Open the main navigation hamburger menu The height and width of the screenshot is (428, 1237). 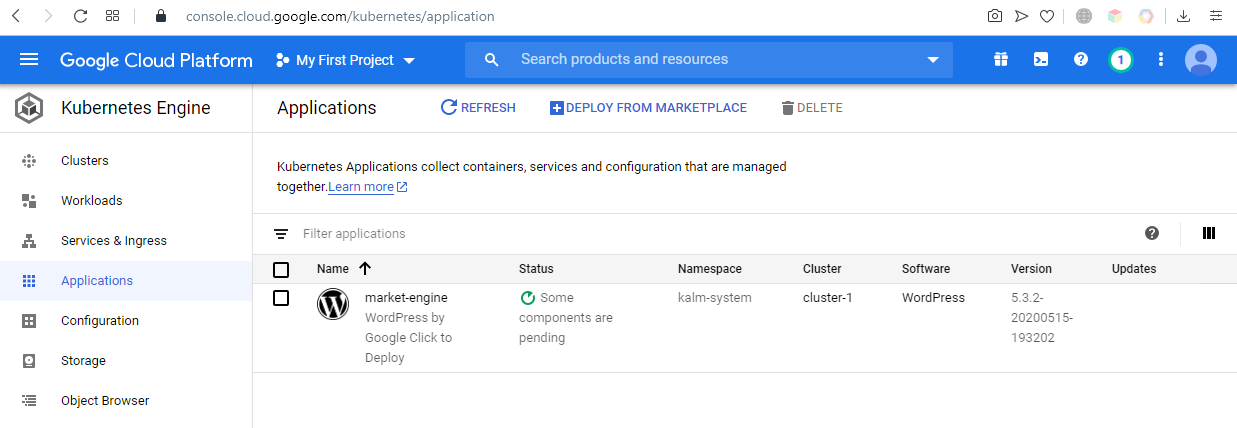pyautogui.click(x=29, y=60)
